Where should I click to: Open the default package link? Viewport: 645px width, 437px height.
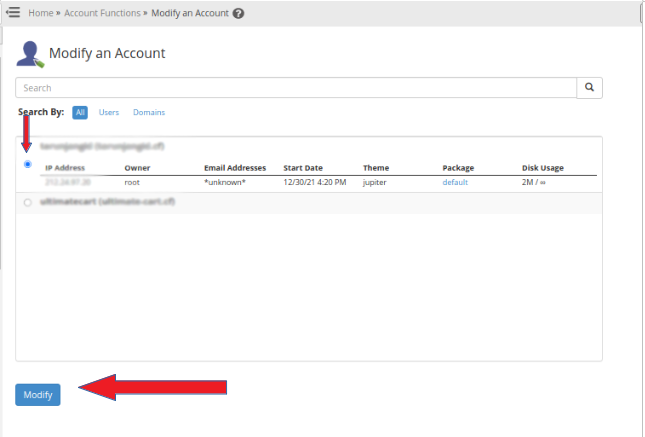click(455, 182)
